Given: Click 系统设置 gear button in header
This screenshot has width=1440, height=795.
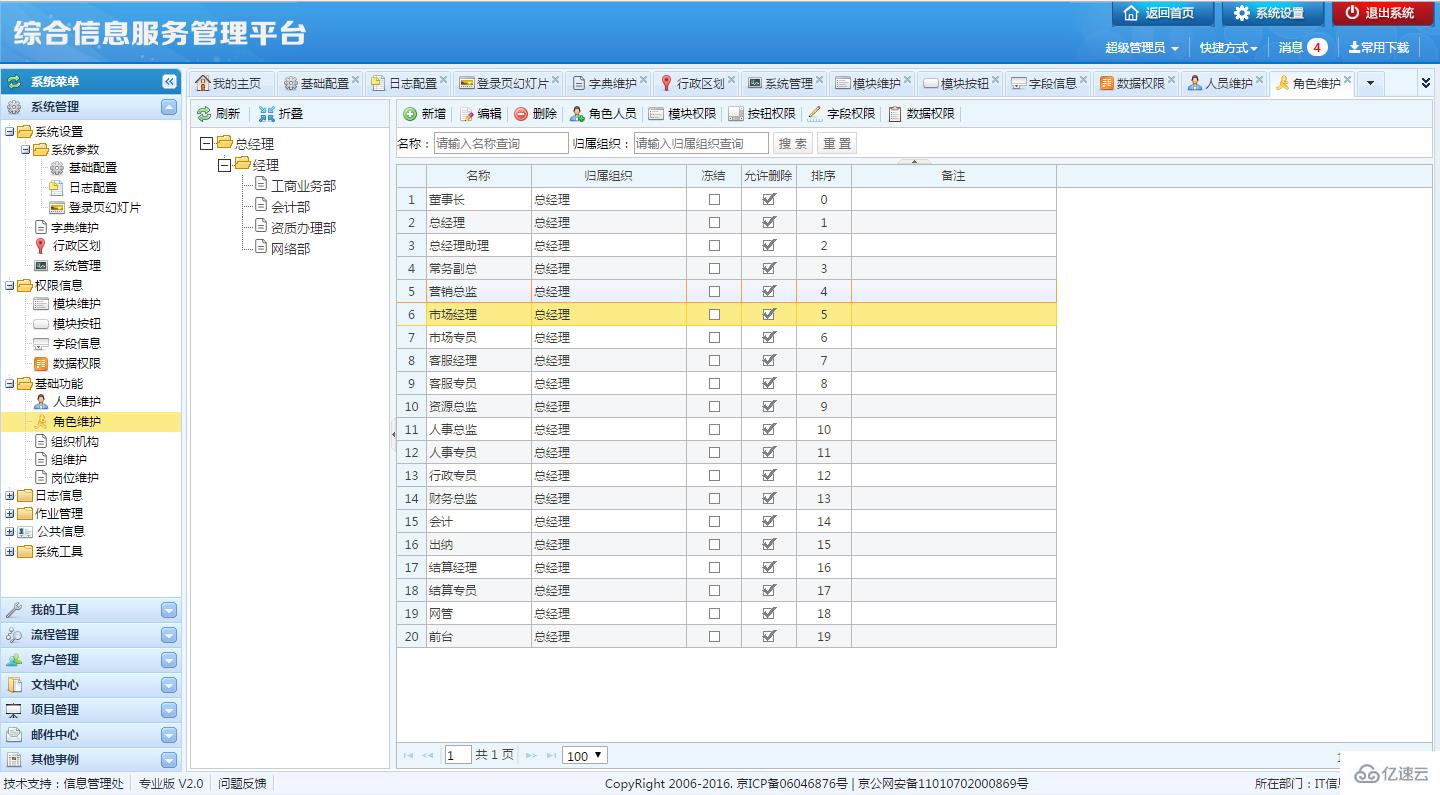Looking at the screenshot, I should point(1272,13).
